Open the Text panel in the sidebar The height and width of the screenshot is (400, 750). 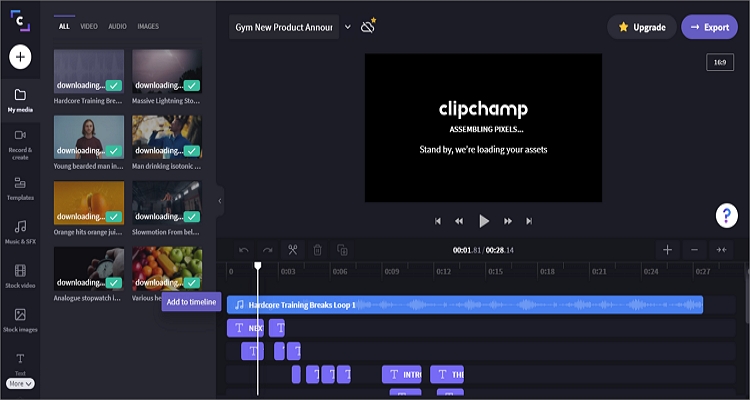tap(20, 364)
